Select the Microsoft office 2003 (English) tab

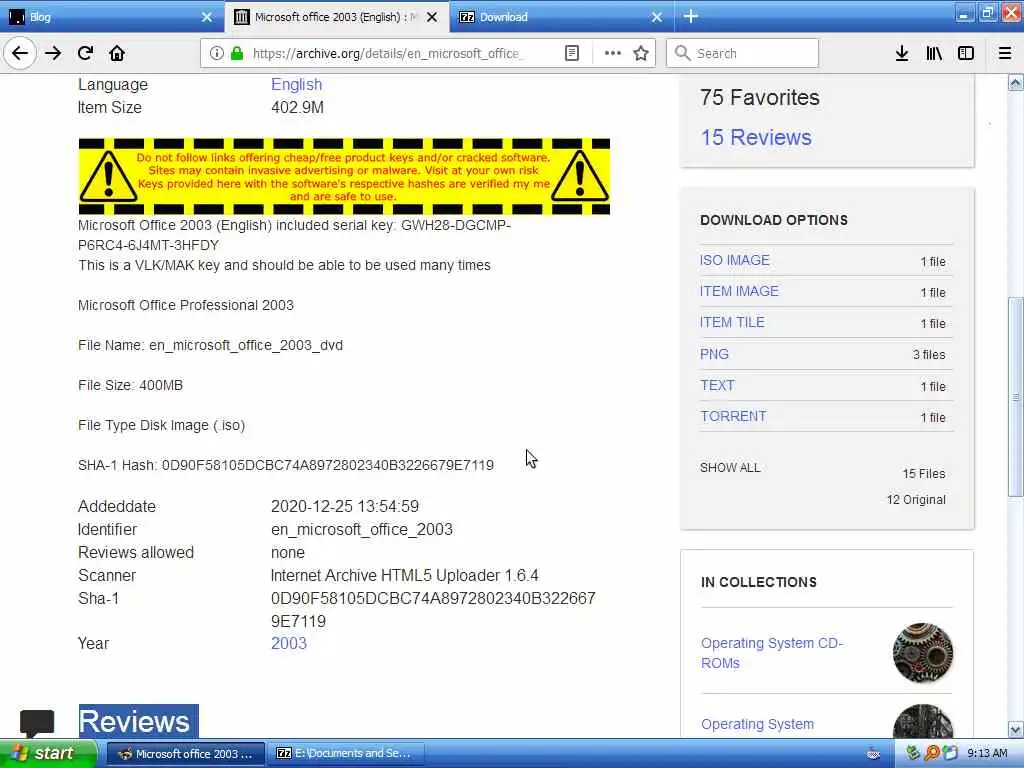[336, 17]
